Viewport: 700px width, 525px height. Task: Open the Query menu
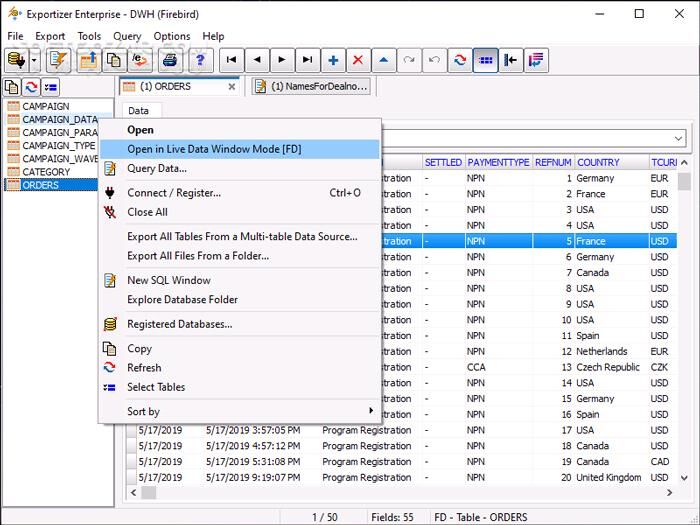coord(127,36)
